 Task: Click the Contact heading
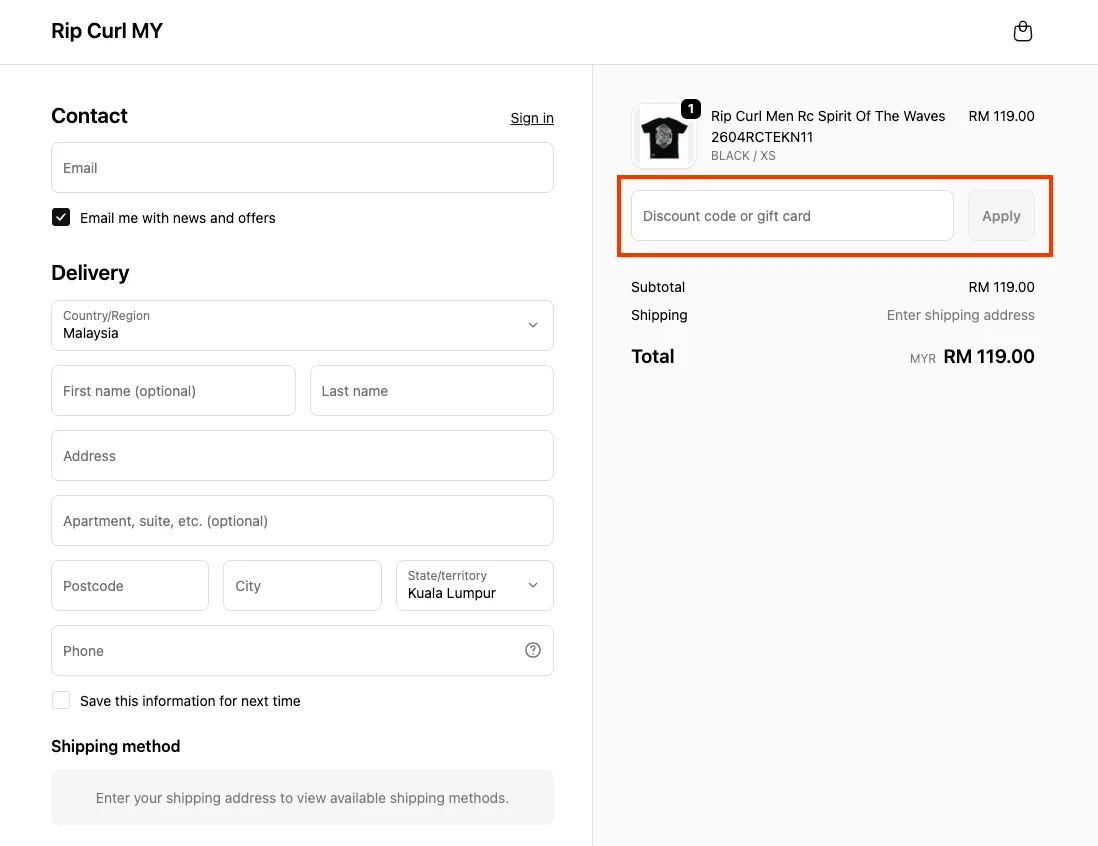(x=90, y=116)
